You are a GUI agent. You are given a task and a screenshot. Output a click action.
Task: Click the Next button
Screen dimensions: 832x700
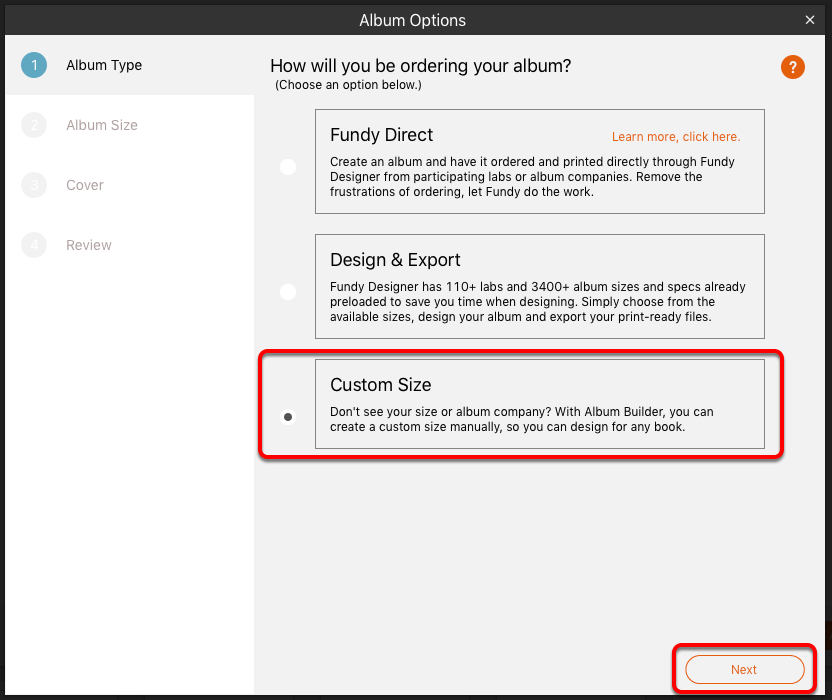pos(744,669)
